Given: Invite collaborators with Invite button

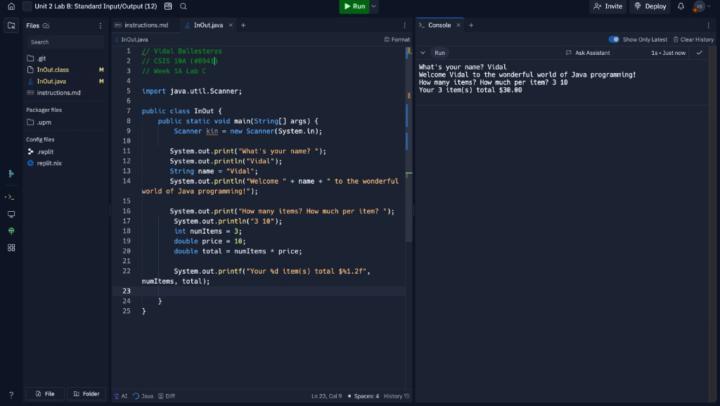Looking at the screenshot, I should point(608,6).
